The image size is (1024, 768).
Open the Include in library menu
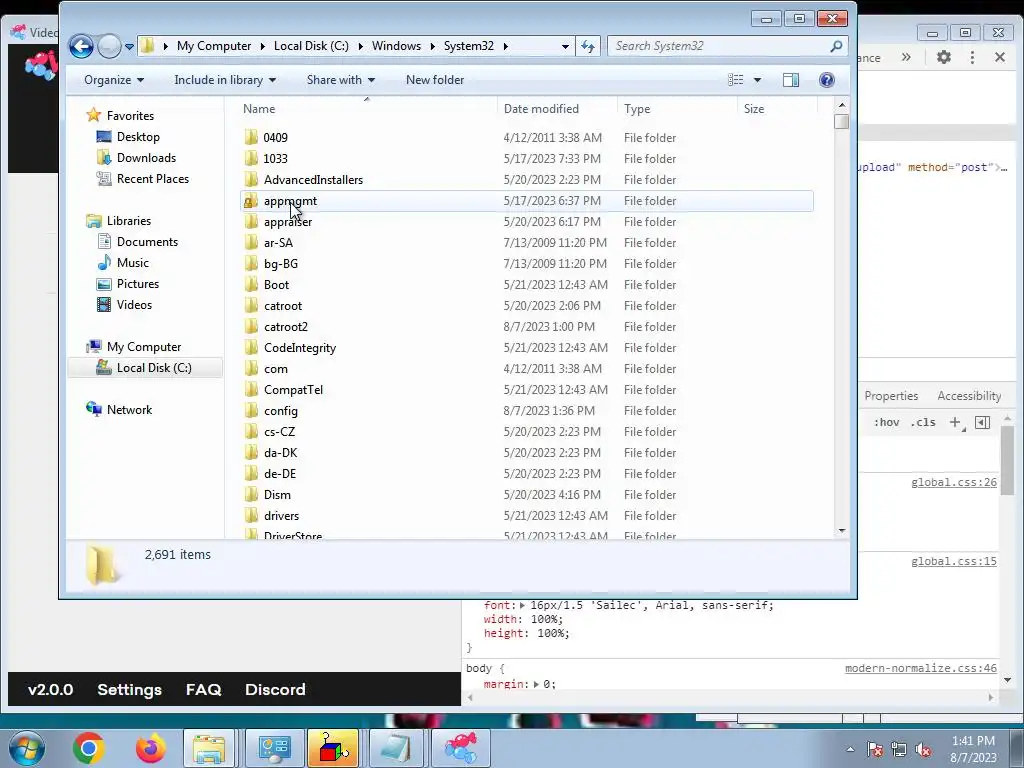tap(225, 80)
